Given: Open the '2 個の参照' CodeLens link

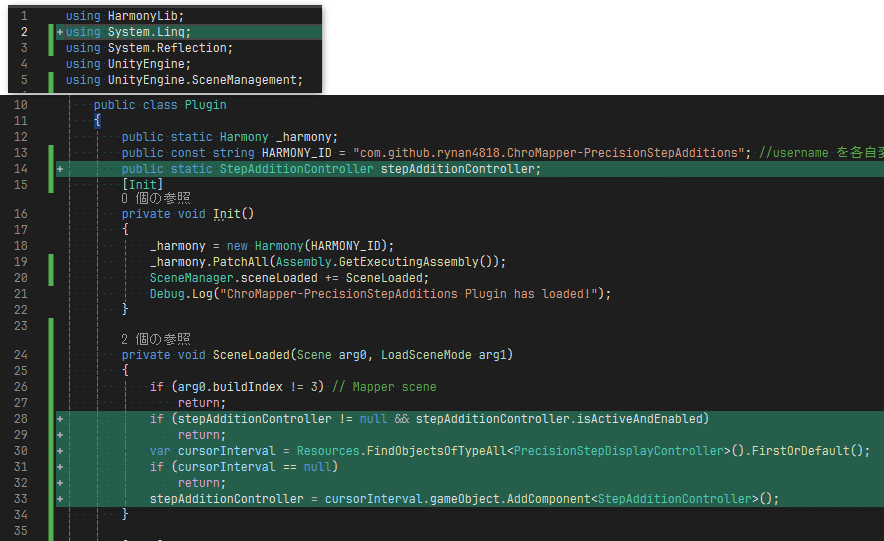Looking at the screenshot, I should tap(156, 339).
